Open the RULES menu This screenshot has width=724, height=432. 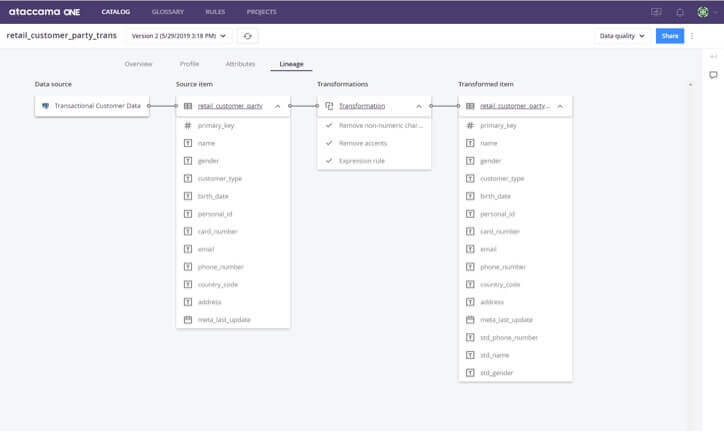pos(215,12)
